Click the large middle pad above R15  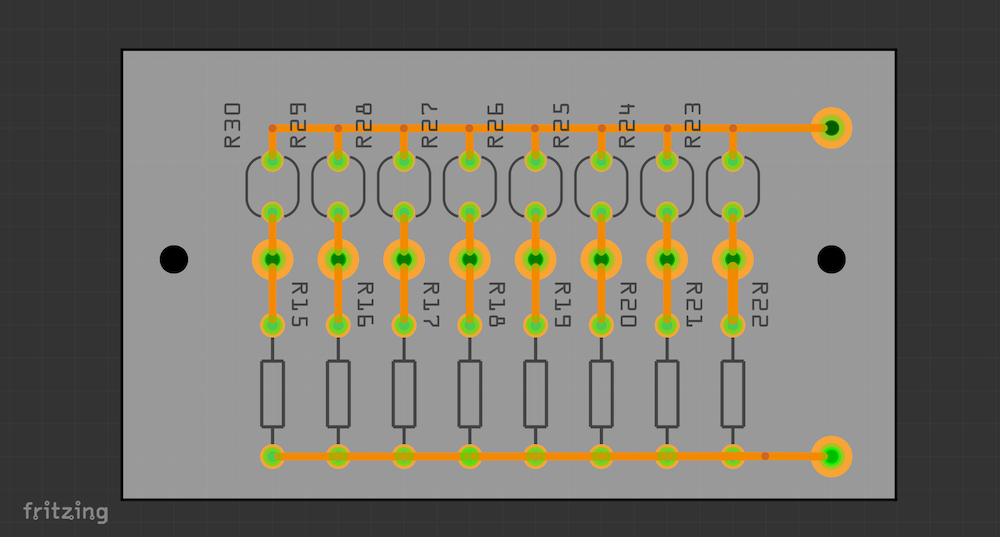click(x=272, y=260)
